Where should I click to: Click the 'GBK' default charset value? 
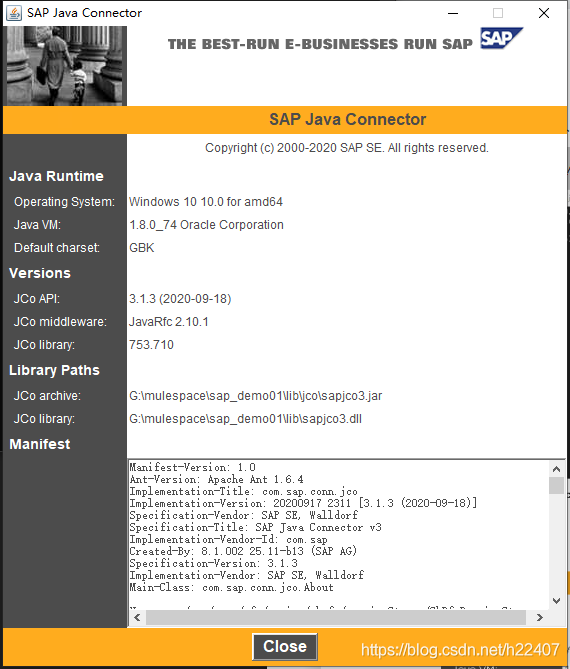[142, 247]
